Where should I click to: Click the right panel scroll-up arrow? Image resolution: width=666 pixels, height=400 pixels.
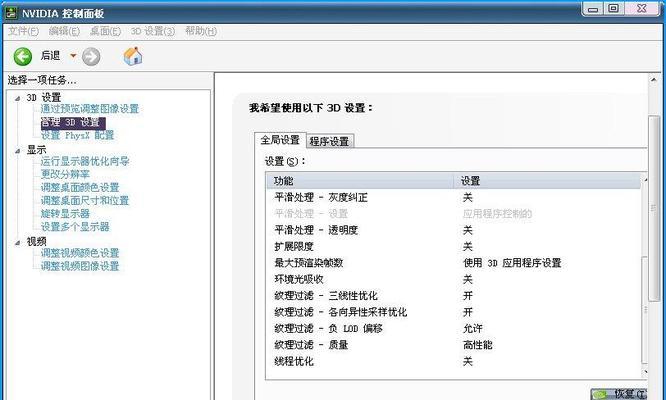pyautogui.click(x=654, y=80)
